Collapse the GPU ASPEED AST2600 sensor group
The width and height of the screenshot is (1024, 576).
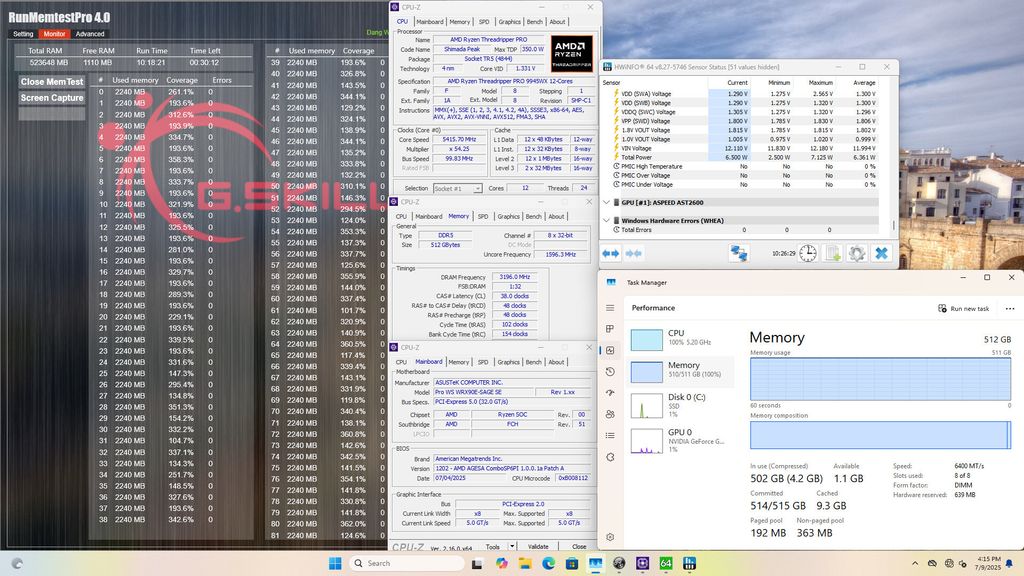tap(606, 202)
